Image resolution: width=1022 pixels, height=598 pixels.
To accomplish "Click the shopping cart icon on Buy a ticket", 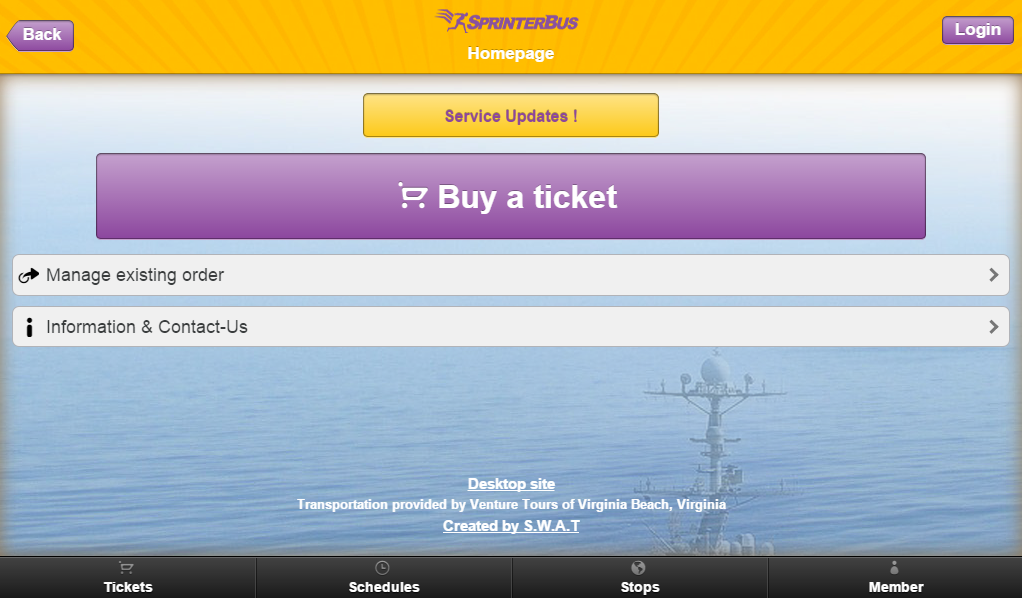I will (x=413, y=196).
